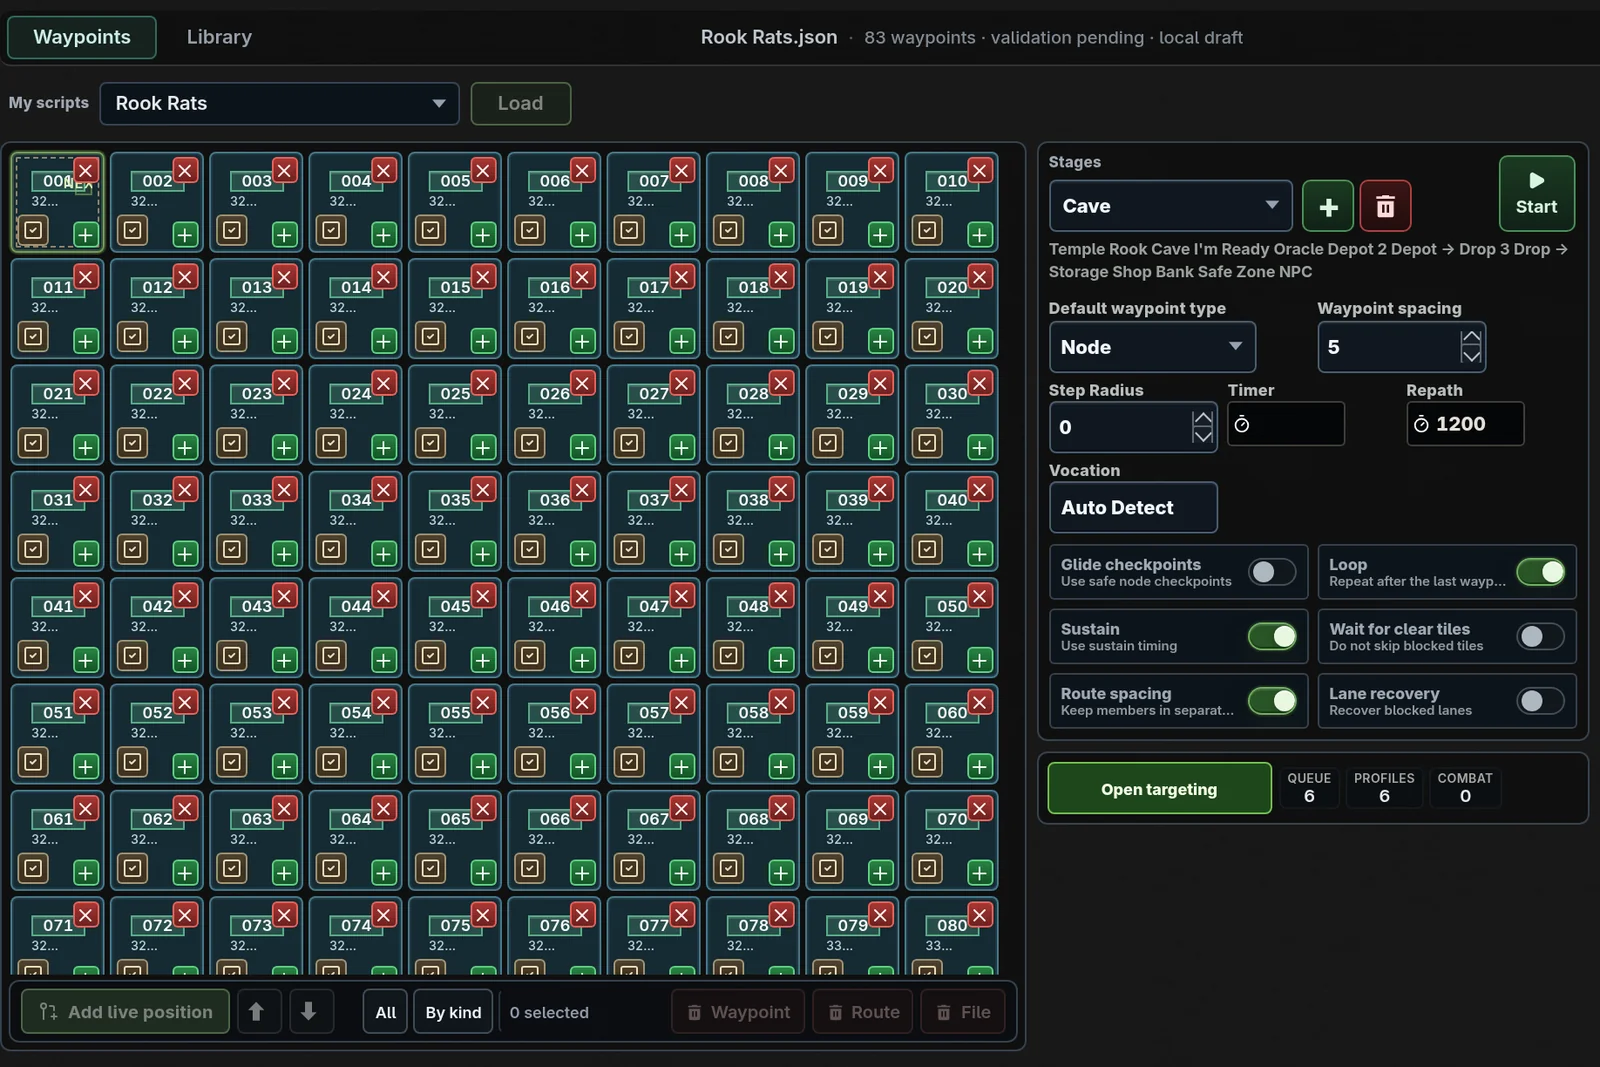
Task: Turn off Route spacing toggle
Action: click(x=1272, y=701)
